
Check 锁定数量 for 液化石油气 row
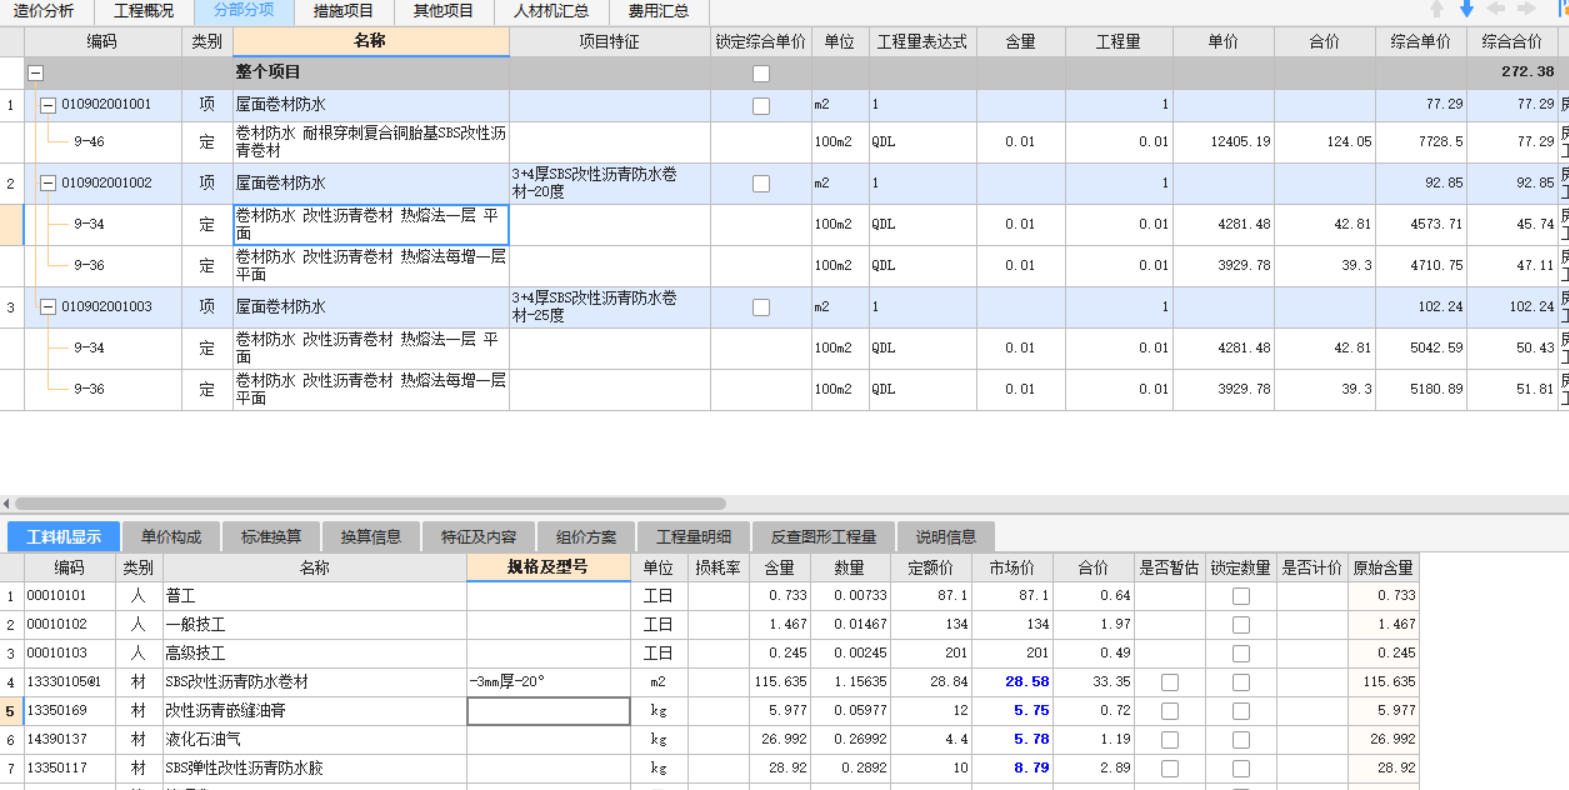point(1241,740)
